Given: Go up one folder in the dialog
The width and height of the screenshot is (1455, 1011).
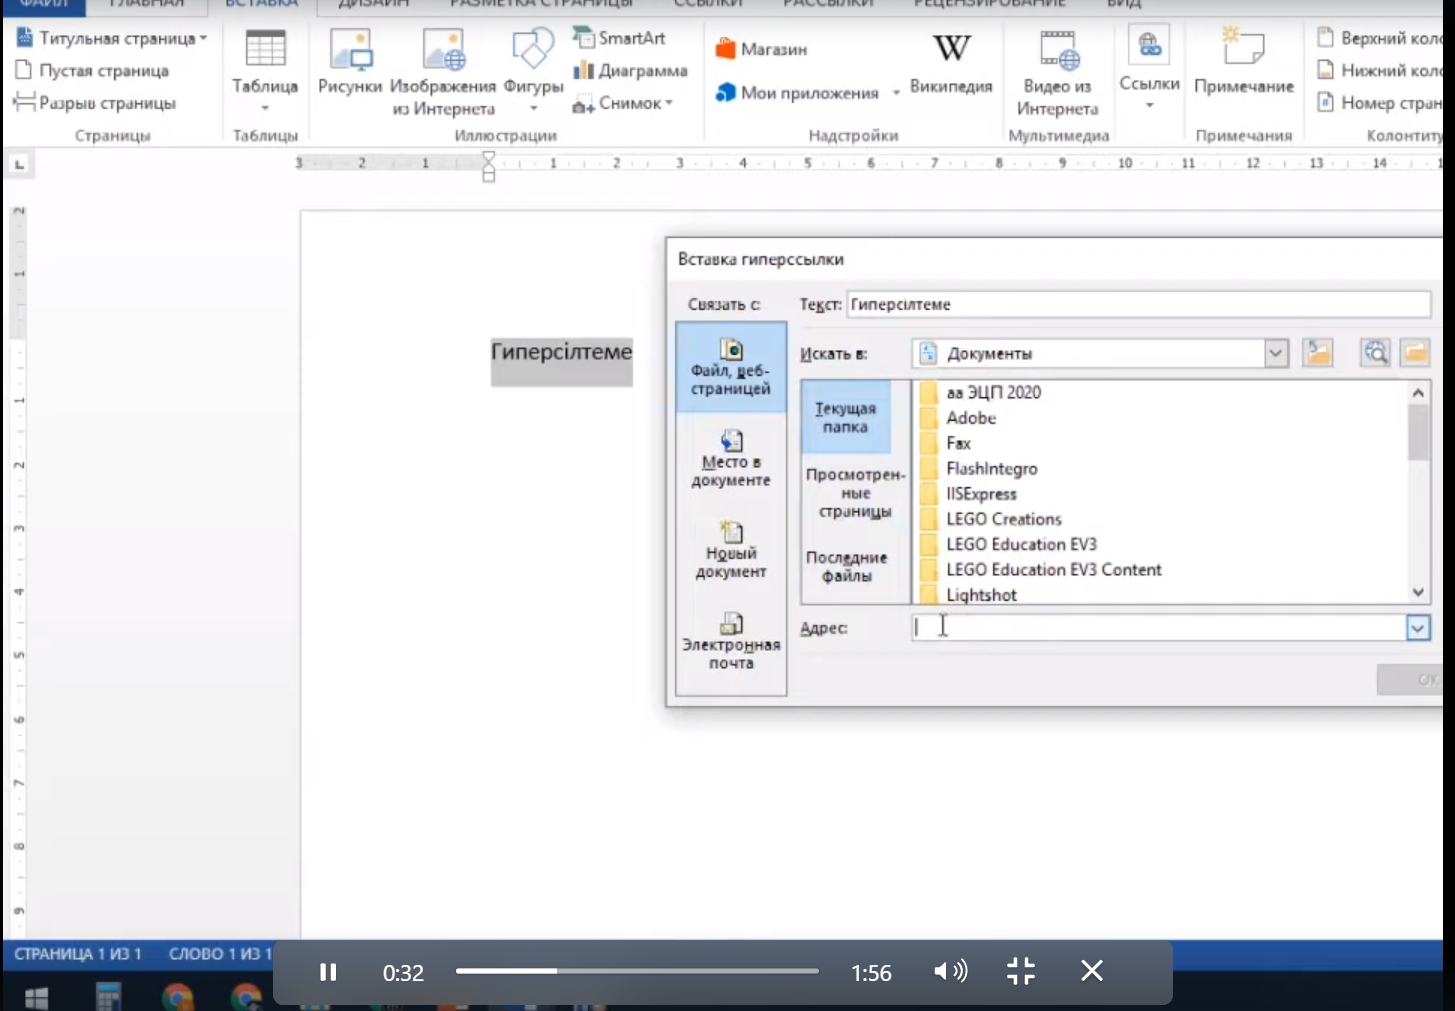Looking at the screenshot, I should (x=1318, y=353).
